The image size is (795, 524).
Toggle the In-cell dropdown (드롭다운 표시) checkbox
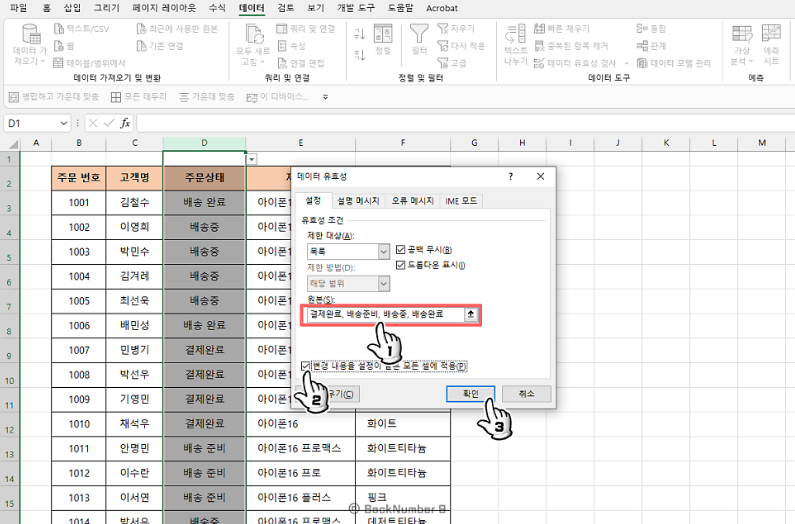pos(402,265)
